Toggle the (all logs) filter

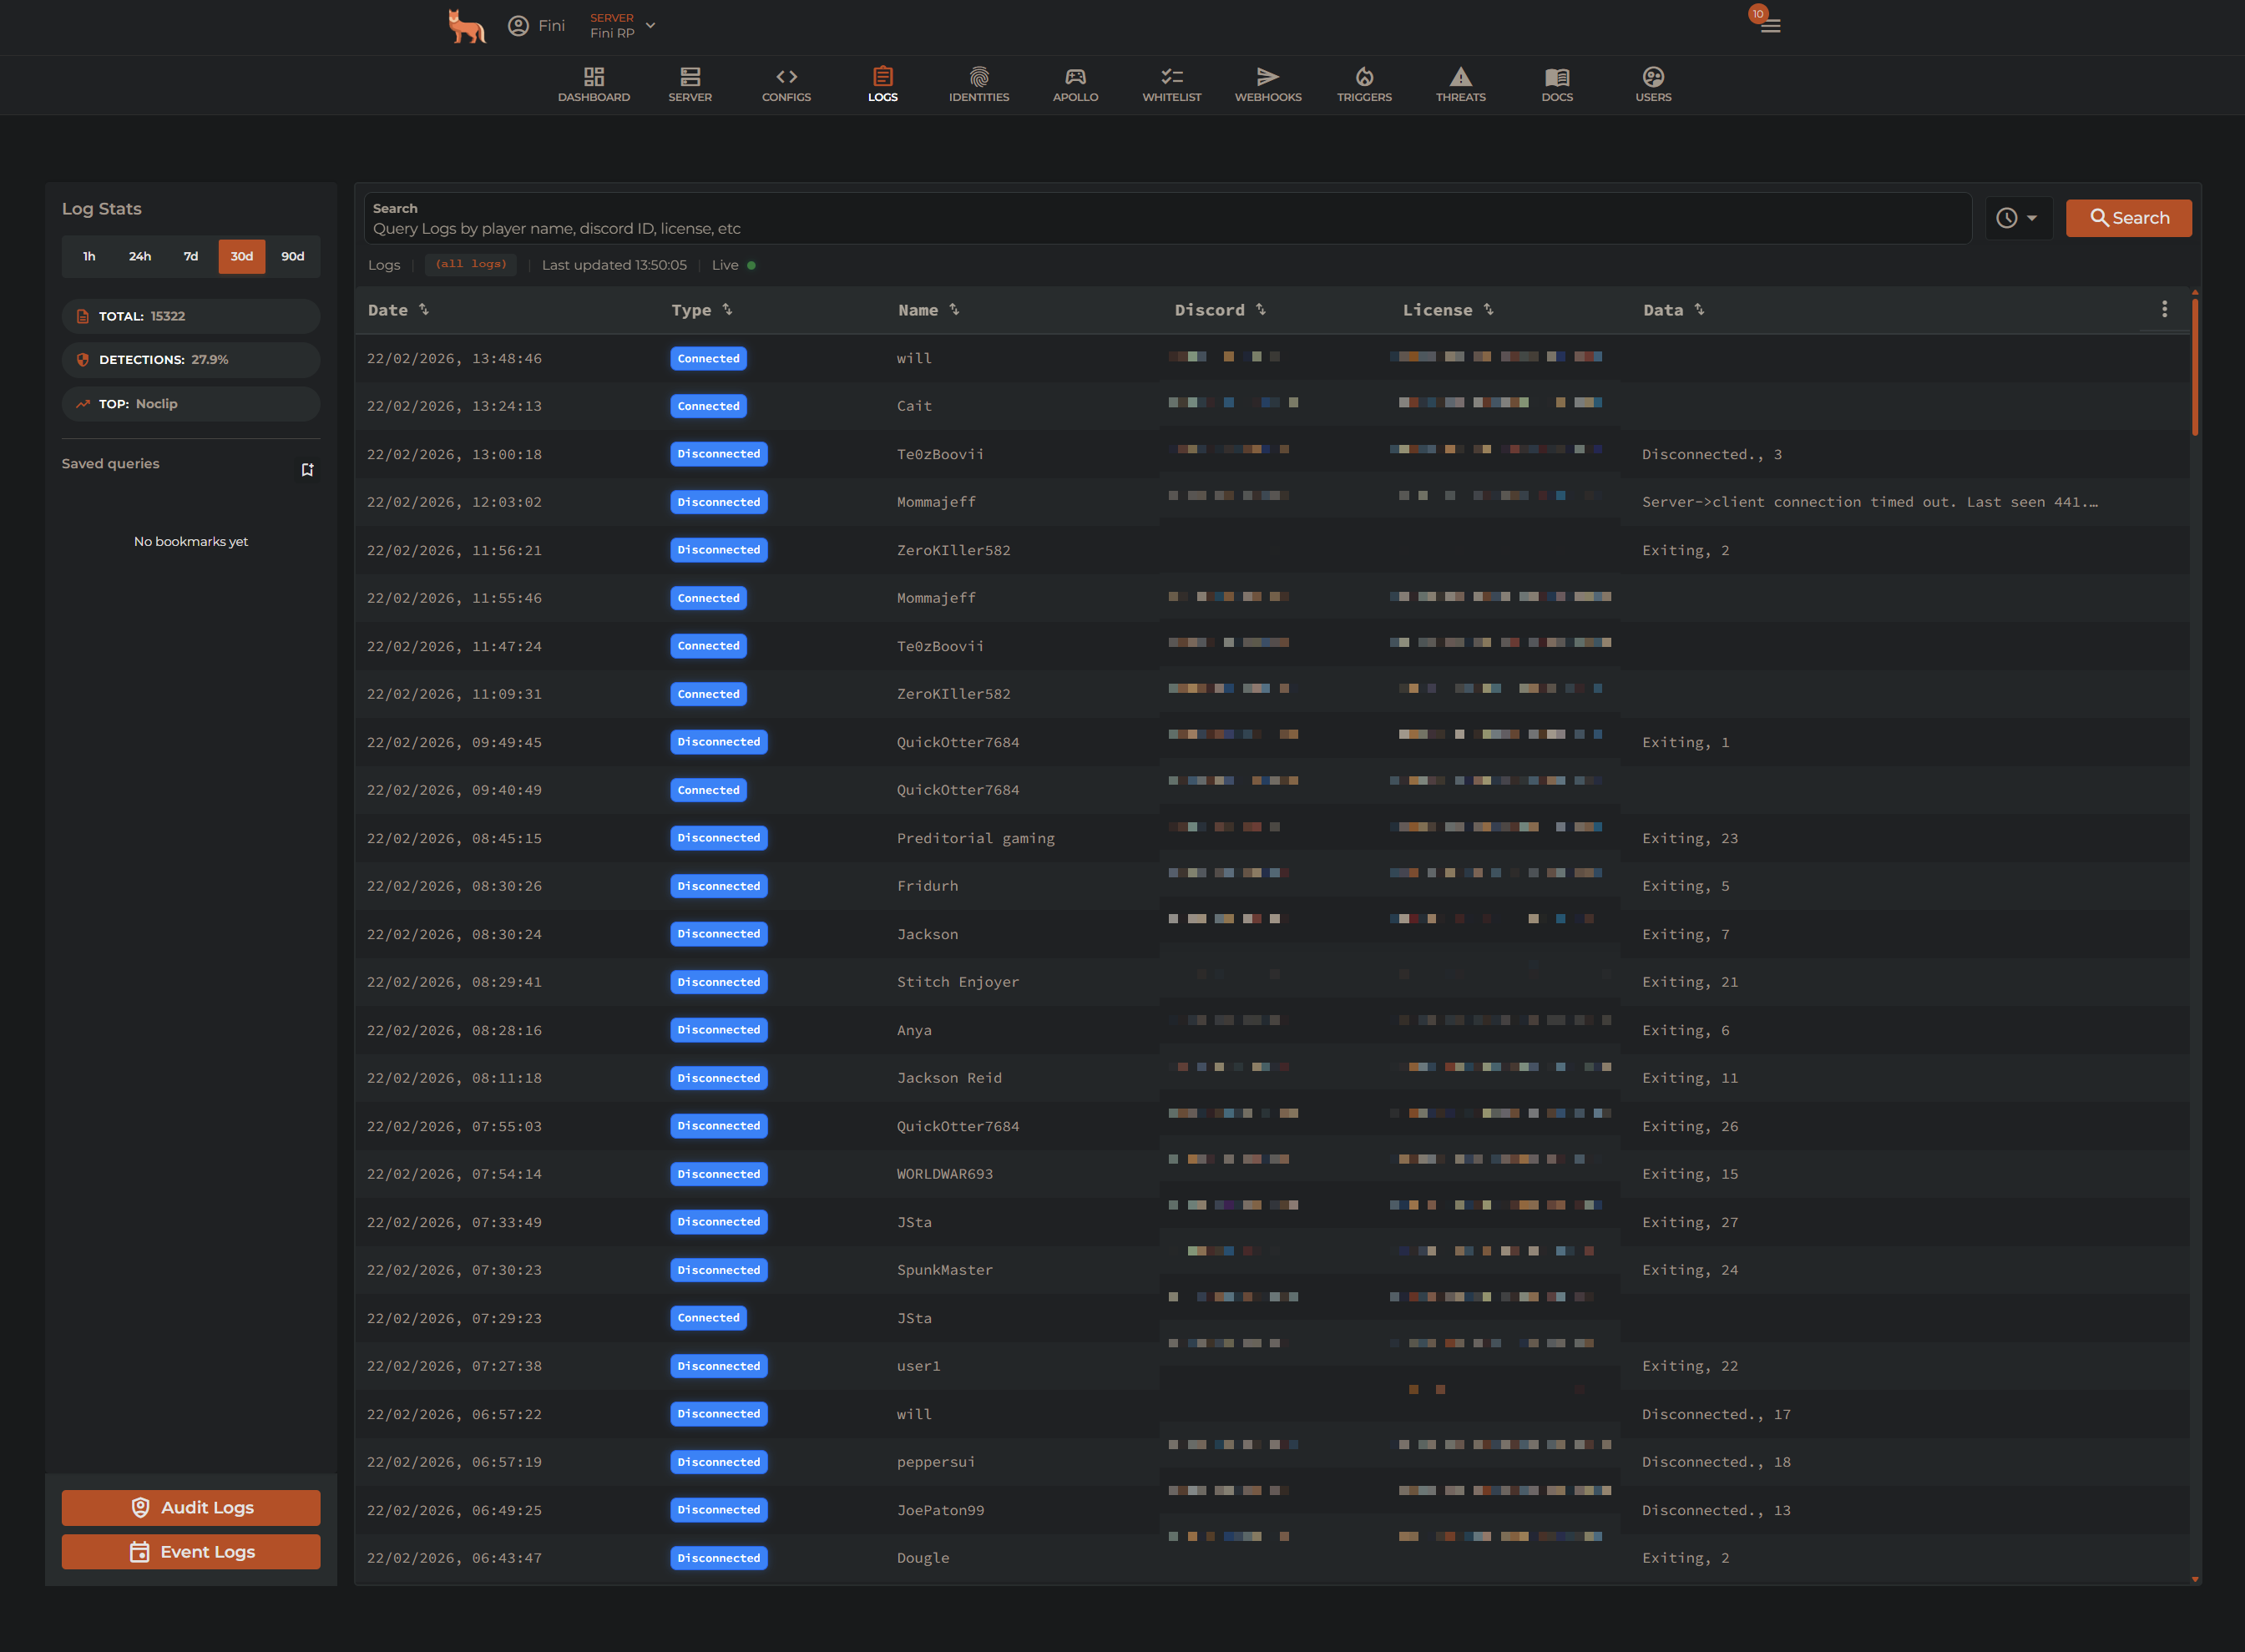click(470, 264)
